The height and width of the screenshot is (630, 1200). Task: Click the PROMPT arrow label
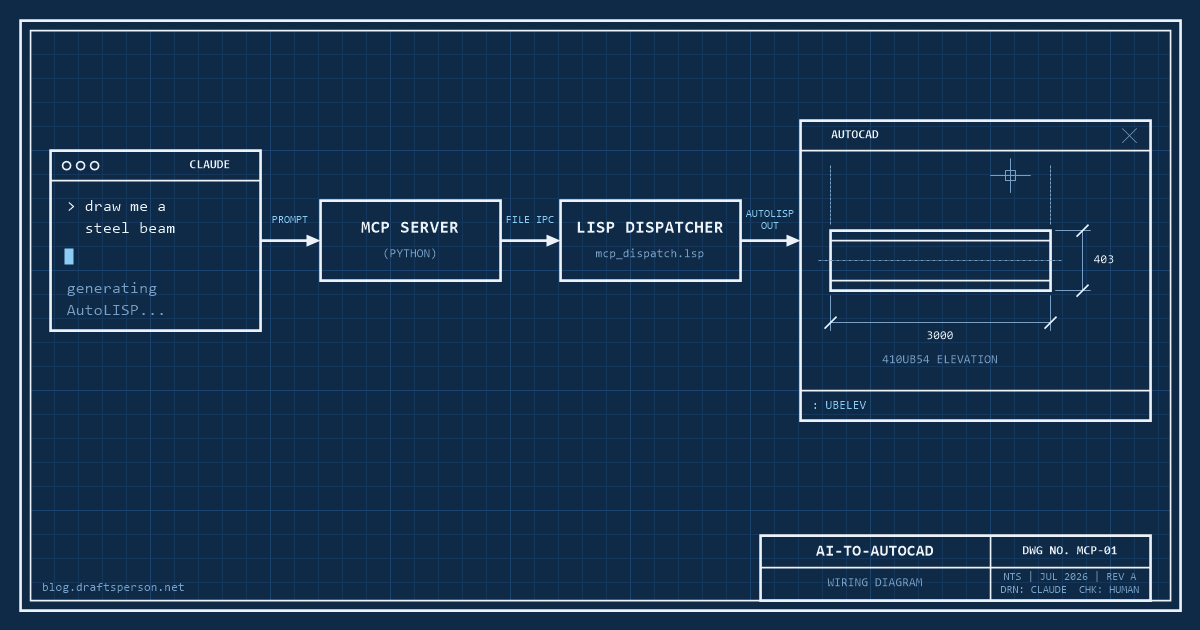coord(290,220)
